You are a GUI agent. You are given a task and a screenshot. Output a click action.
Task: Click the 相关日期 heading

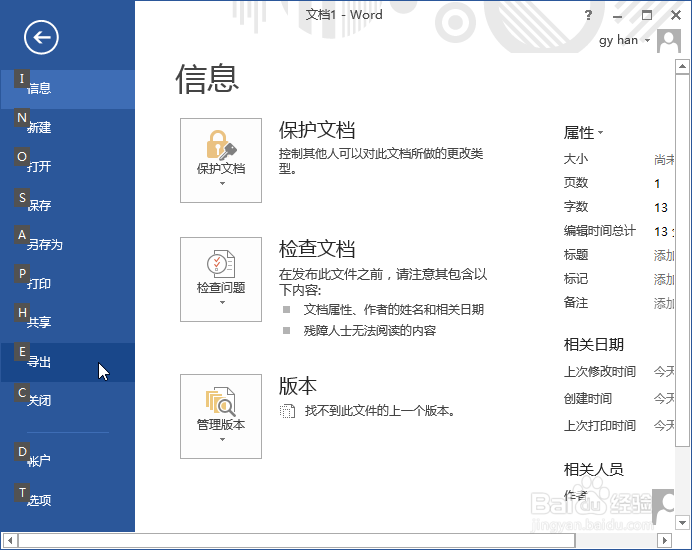[x=593, y=345]
